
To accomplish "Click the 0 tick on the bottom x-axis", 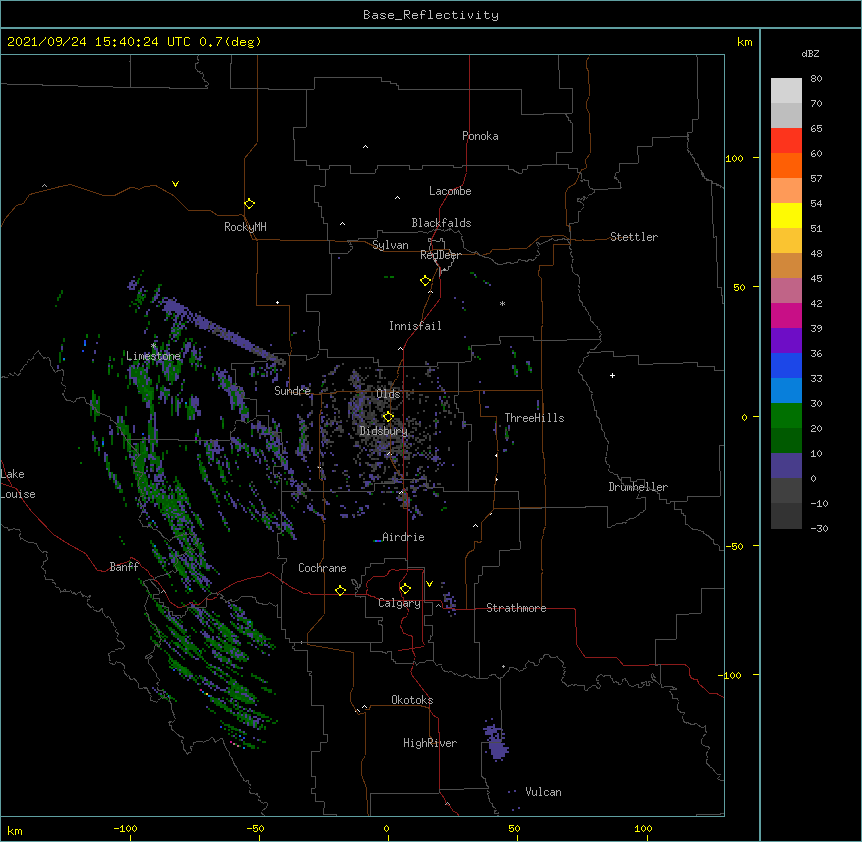I will click(x=386, y=828).
